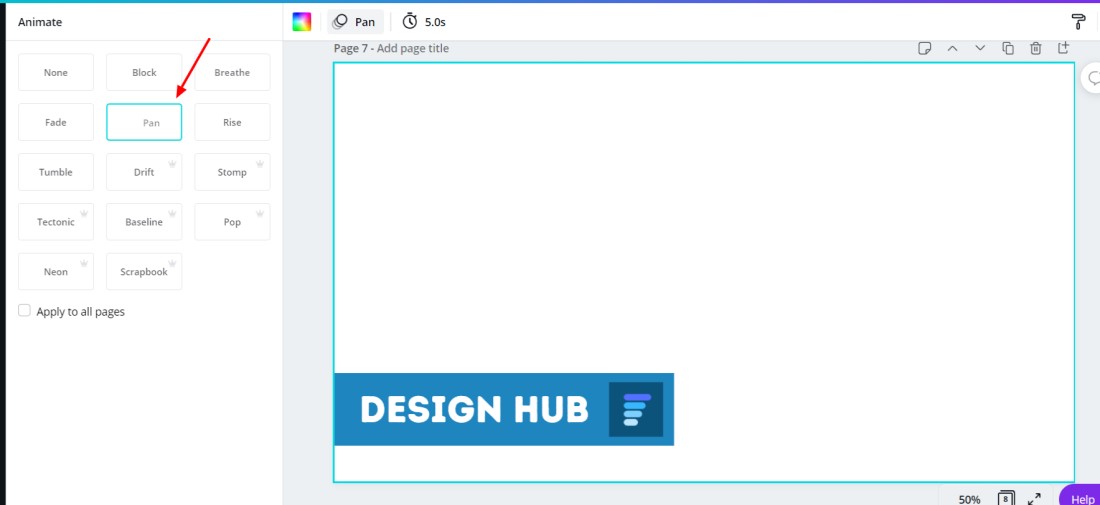
Task: Open the comment bubble icon beside the page
Action: (1092, 79)
